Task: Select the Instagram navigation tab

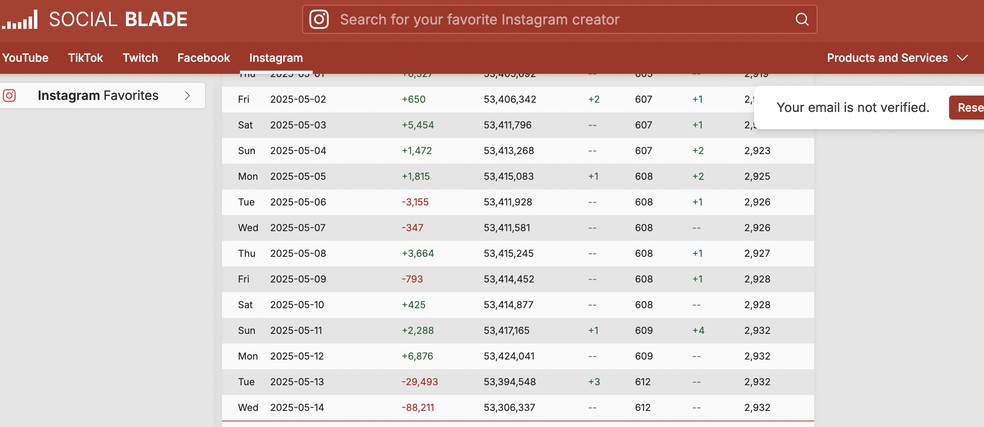Action: click(276, 58)
